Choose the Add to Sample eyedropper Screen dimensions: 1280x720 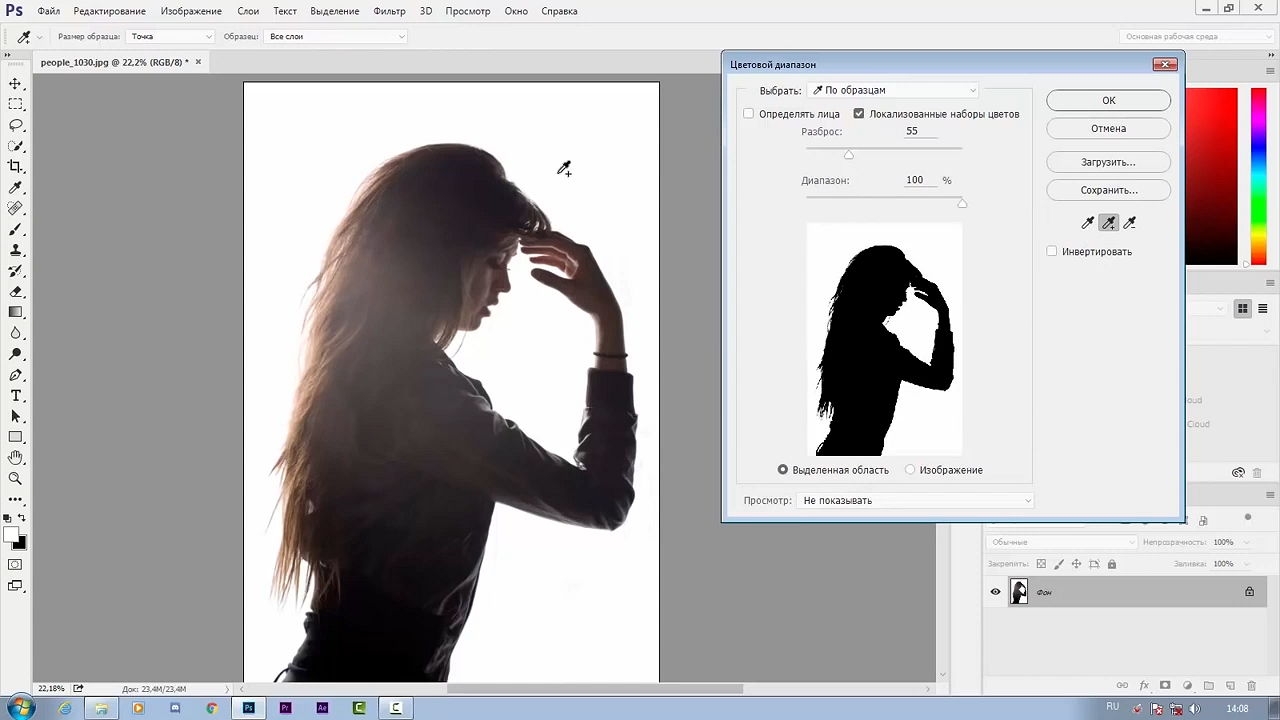(1109, 223)
